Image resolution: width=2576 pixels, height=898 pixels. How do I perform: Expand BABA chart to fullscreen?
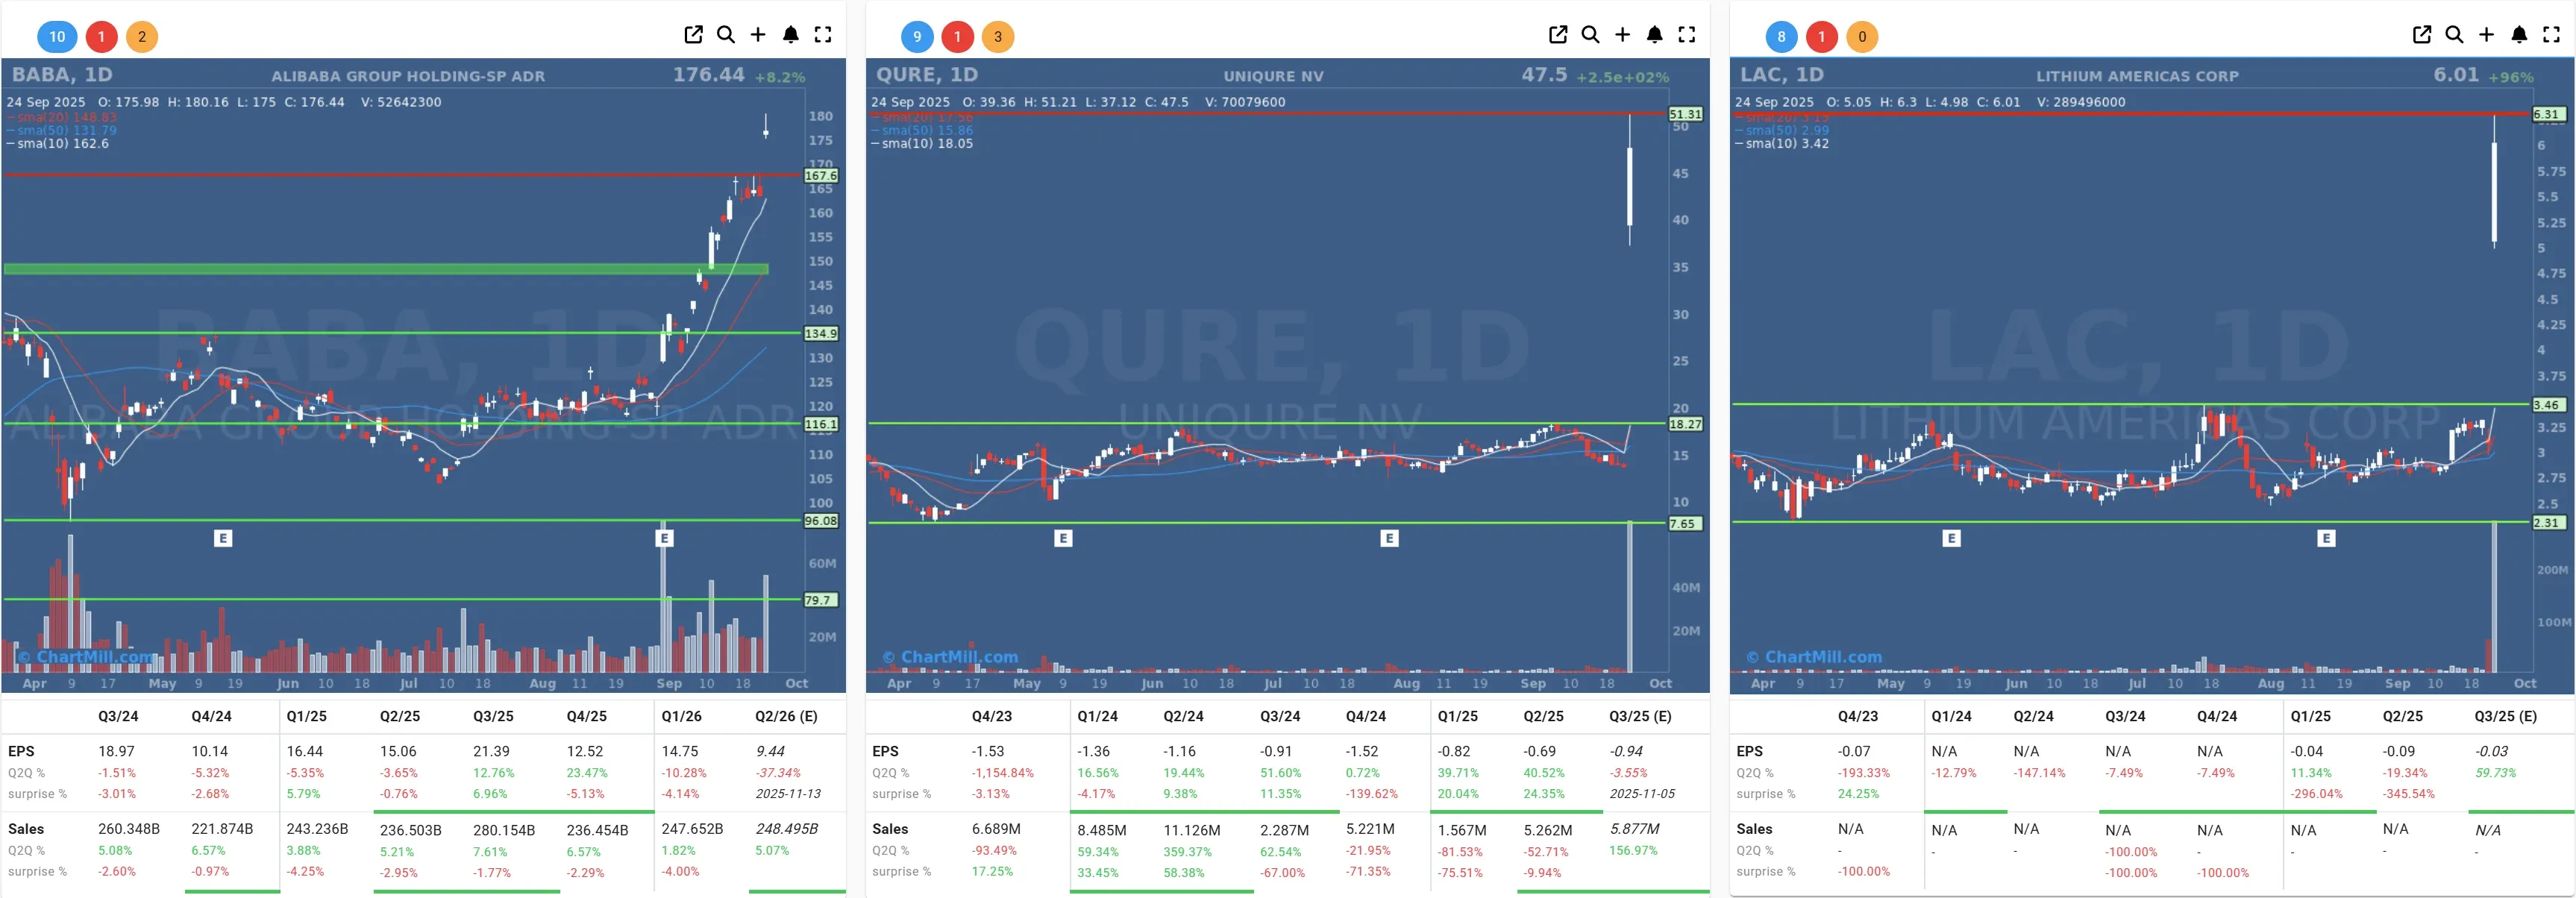[823, 35]
